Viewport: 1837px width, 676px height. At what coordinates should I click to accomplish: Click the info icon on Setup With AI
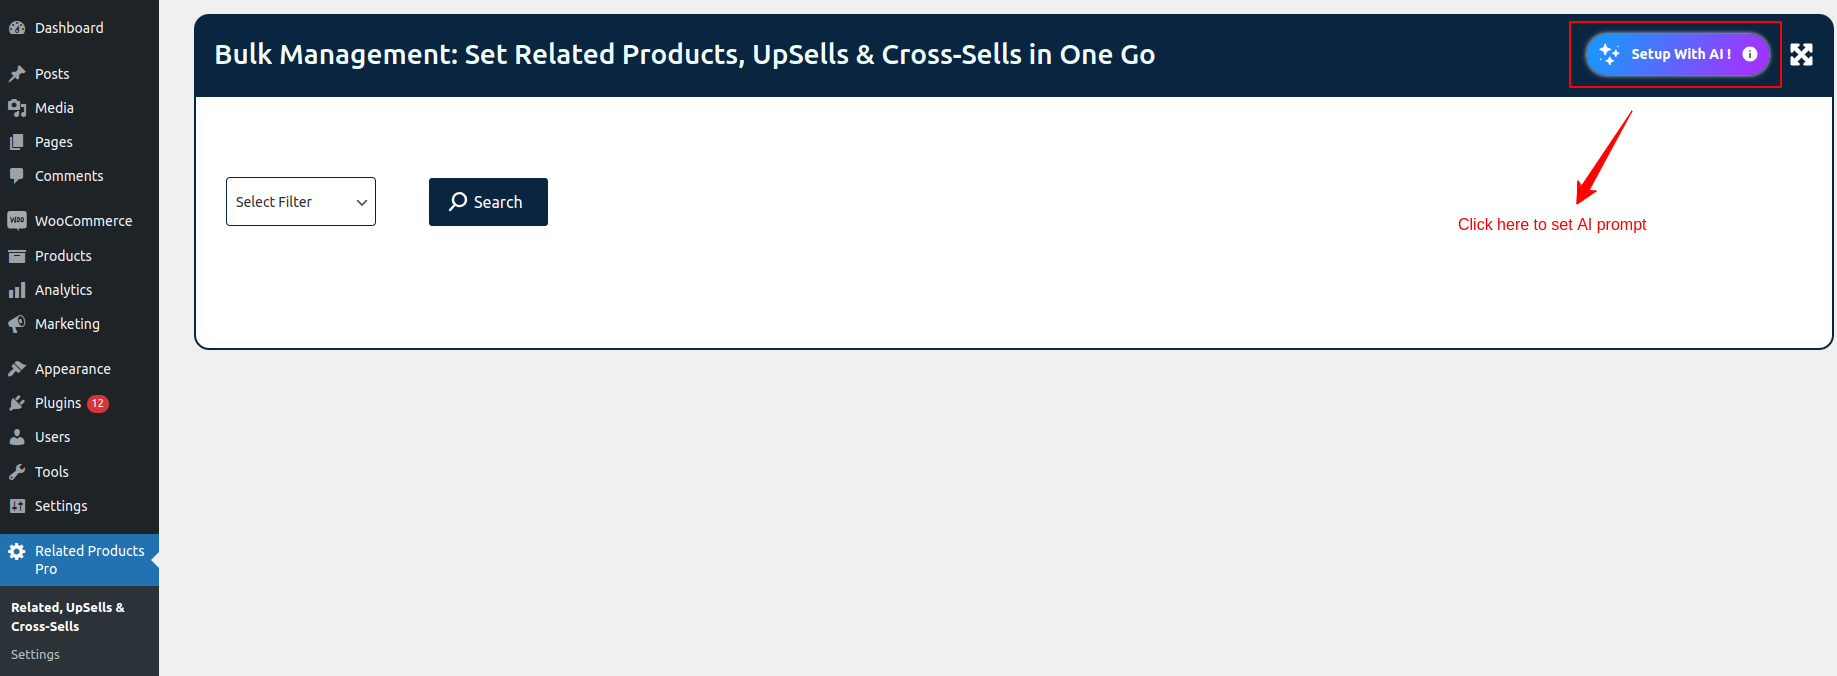click(1750, 54)
